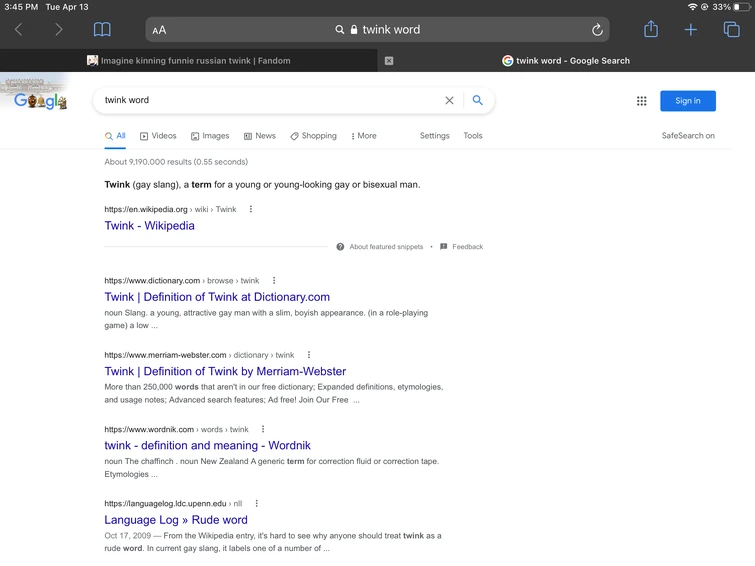
Task: Expand the More search categories menu
Action: [364, 136]
